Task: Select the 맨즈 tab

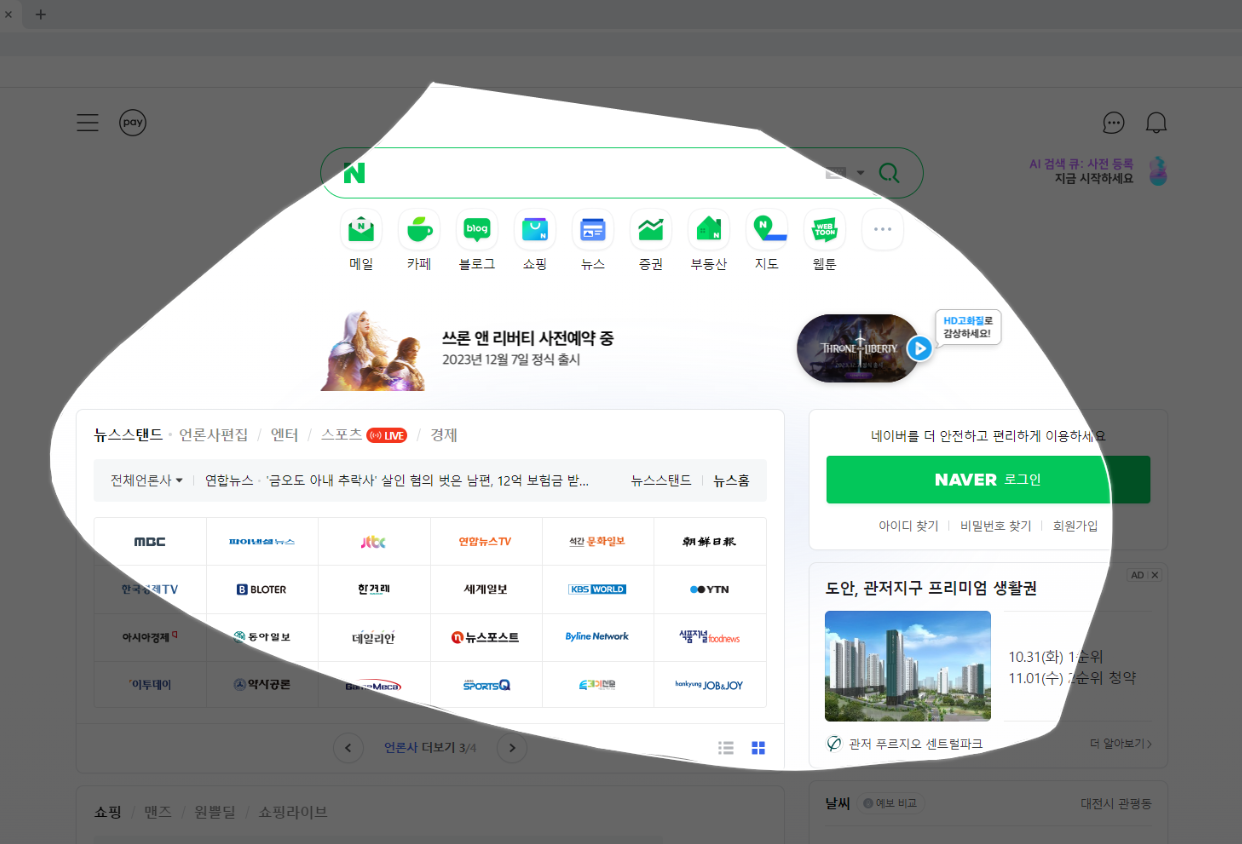Action: (158, 812)
